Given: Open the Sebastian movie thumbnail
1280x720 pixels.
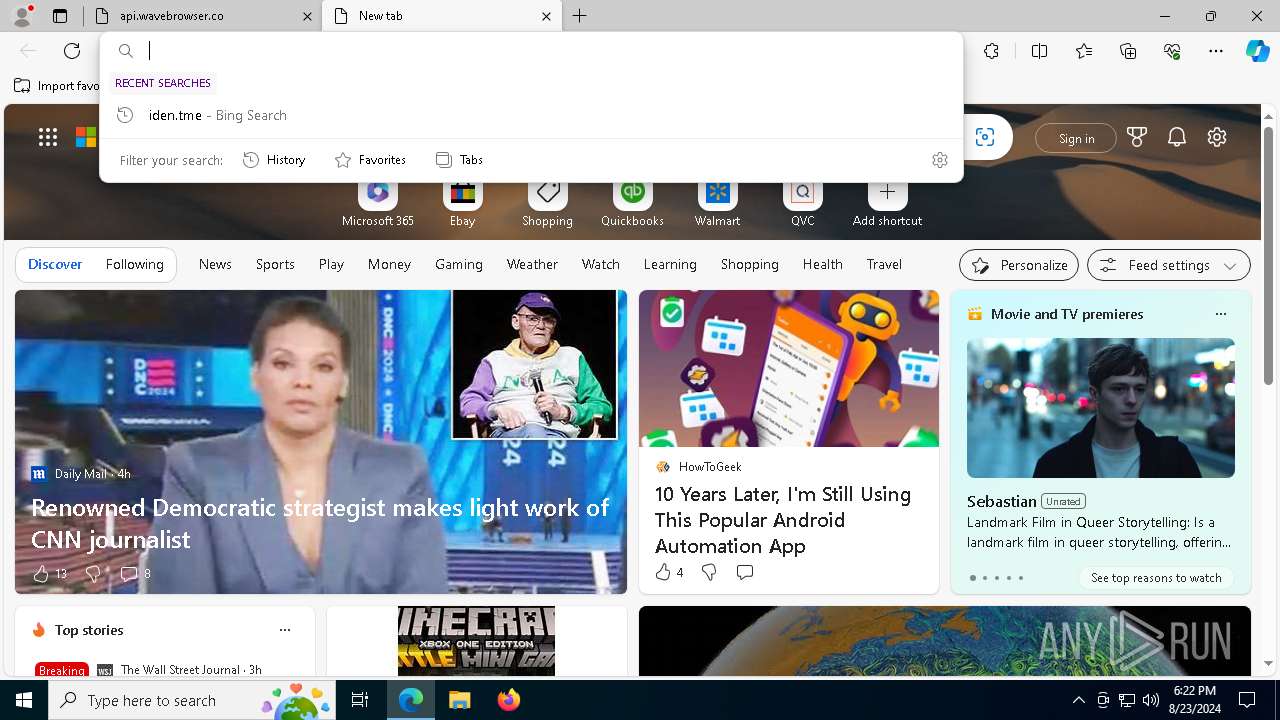Looking at the screenshot, I should pos(1101,408).
